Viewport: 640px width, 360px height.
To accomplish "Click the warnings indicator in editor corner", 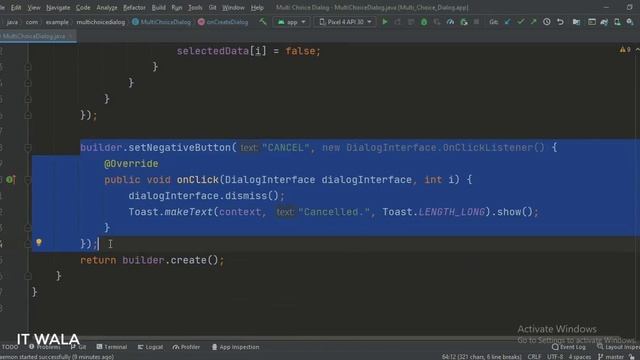I will [x=625, y=49].
